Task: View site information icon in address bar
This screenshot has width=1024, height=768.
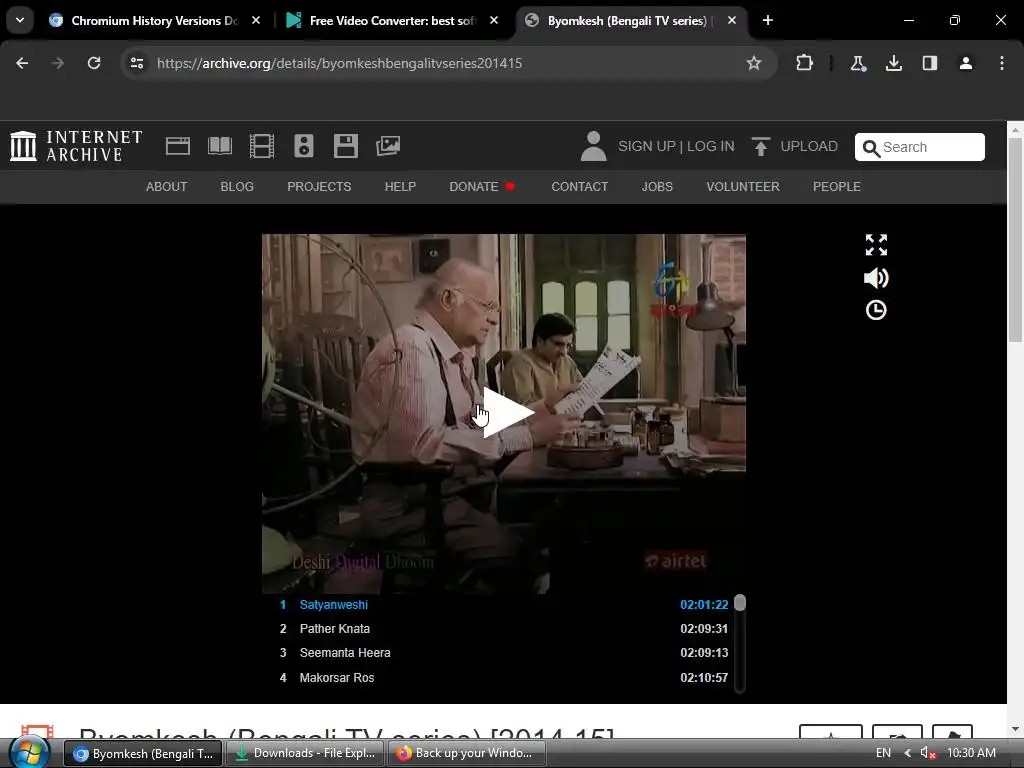Action: [x=136, y=63]
